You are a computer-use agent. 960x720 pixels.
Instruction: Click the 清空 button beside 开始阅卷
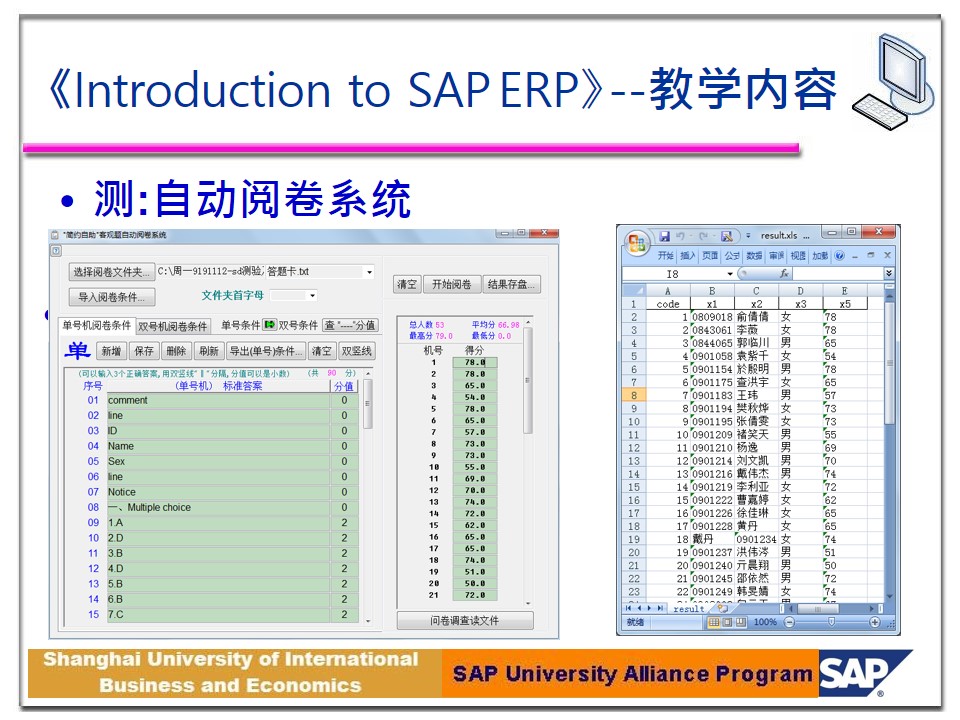(x=407, y=284)
